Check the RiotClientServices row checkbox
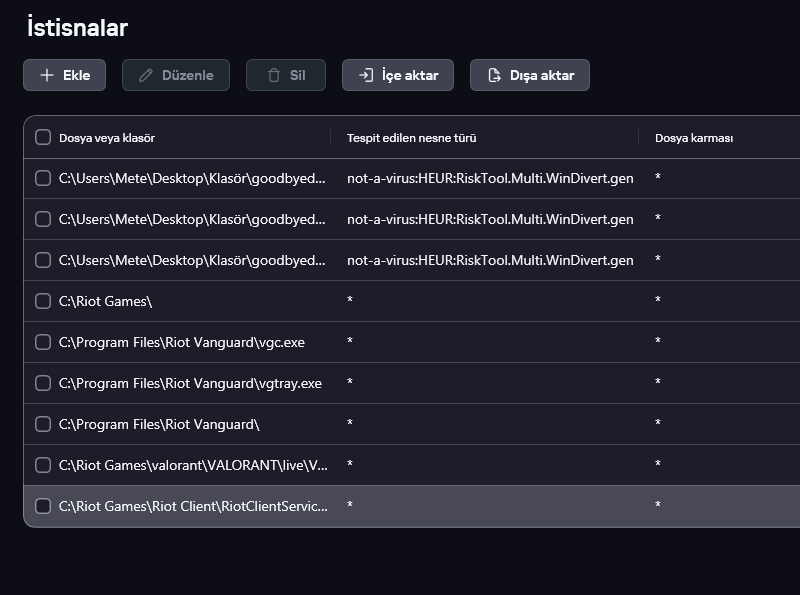Image resolution: width=800 pixels, height=595 pixels. tap(43, 506)
